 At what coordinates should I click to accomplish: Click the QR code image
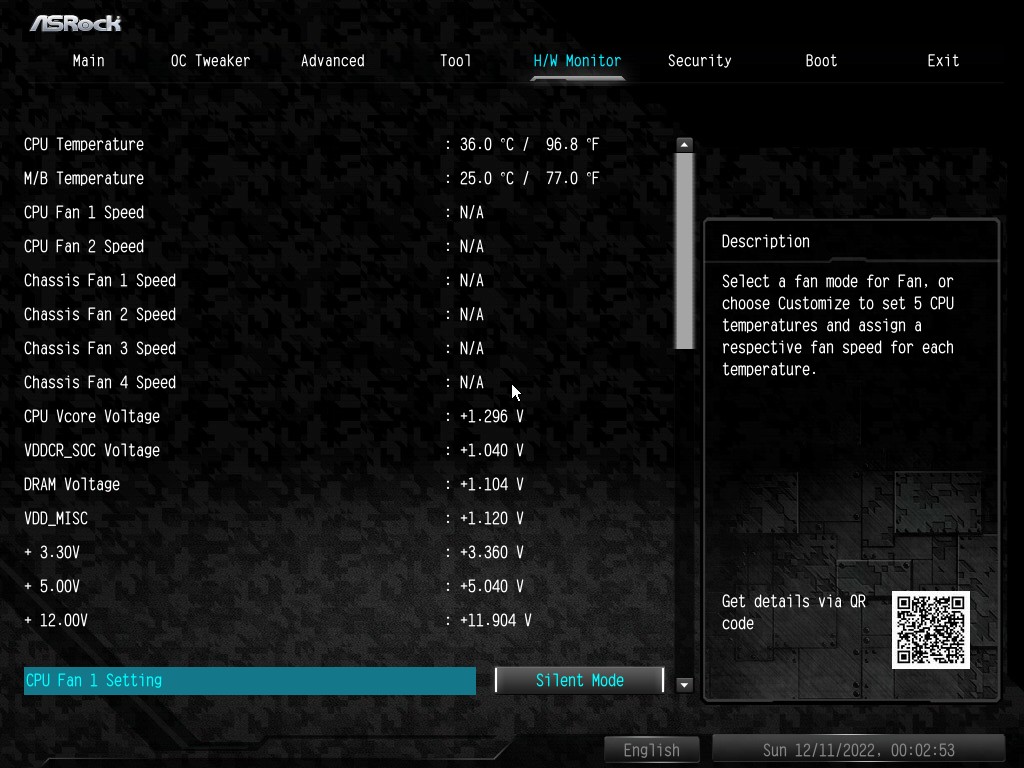[x=930, y=629]
